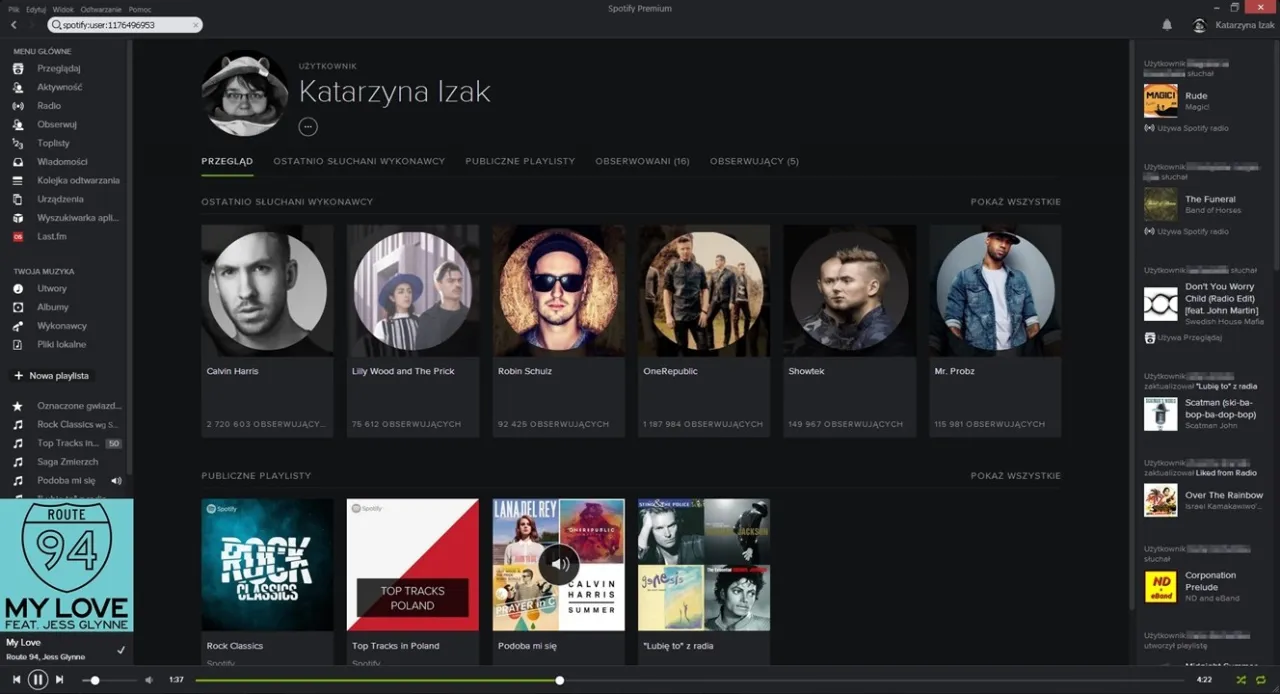This screenshot has height=694, width=1280.
Task: Go back with the navigation arrow
Action: click(x=14, y=25)
